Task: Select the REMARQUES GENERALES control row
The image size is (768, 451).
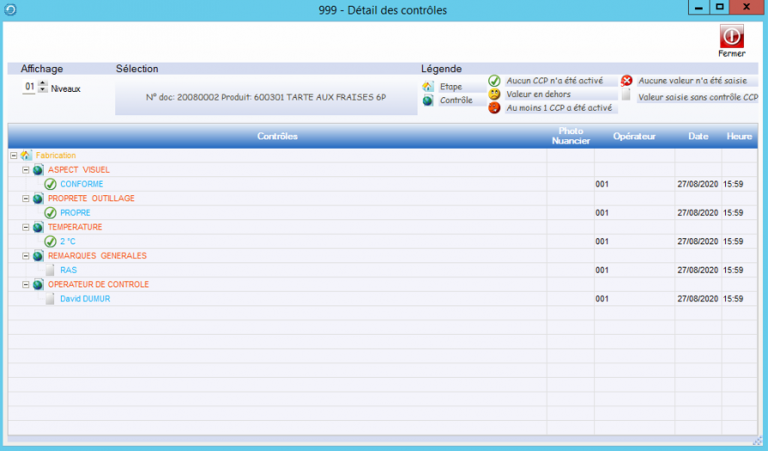Action: (97, 256)
